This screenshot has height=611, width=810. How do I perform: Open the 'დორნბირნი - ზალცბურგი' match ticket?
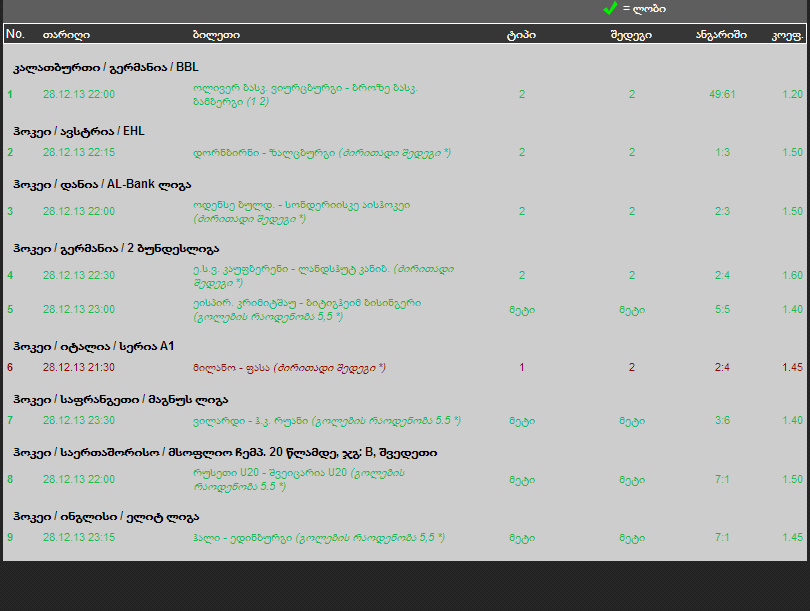coord(322,153)
